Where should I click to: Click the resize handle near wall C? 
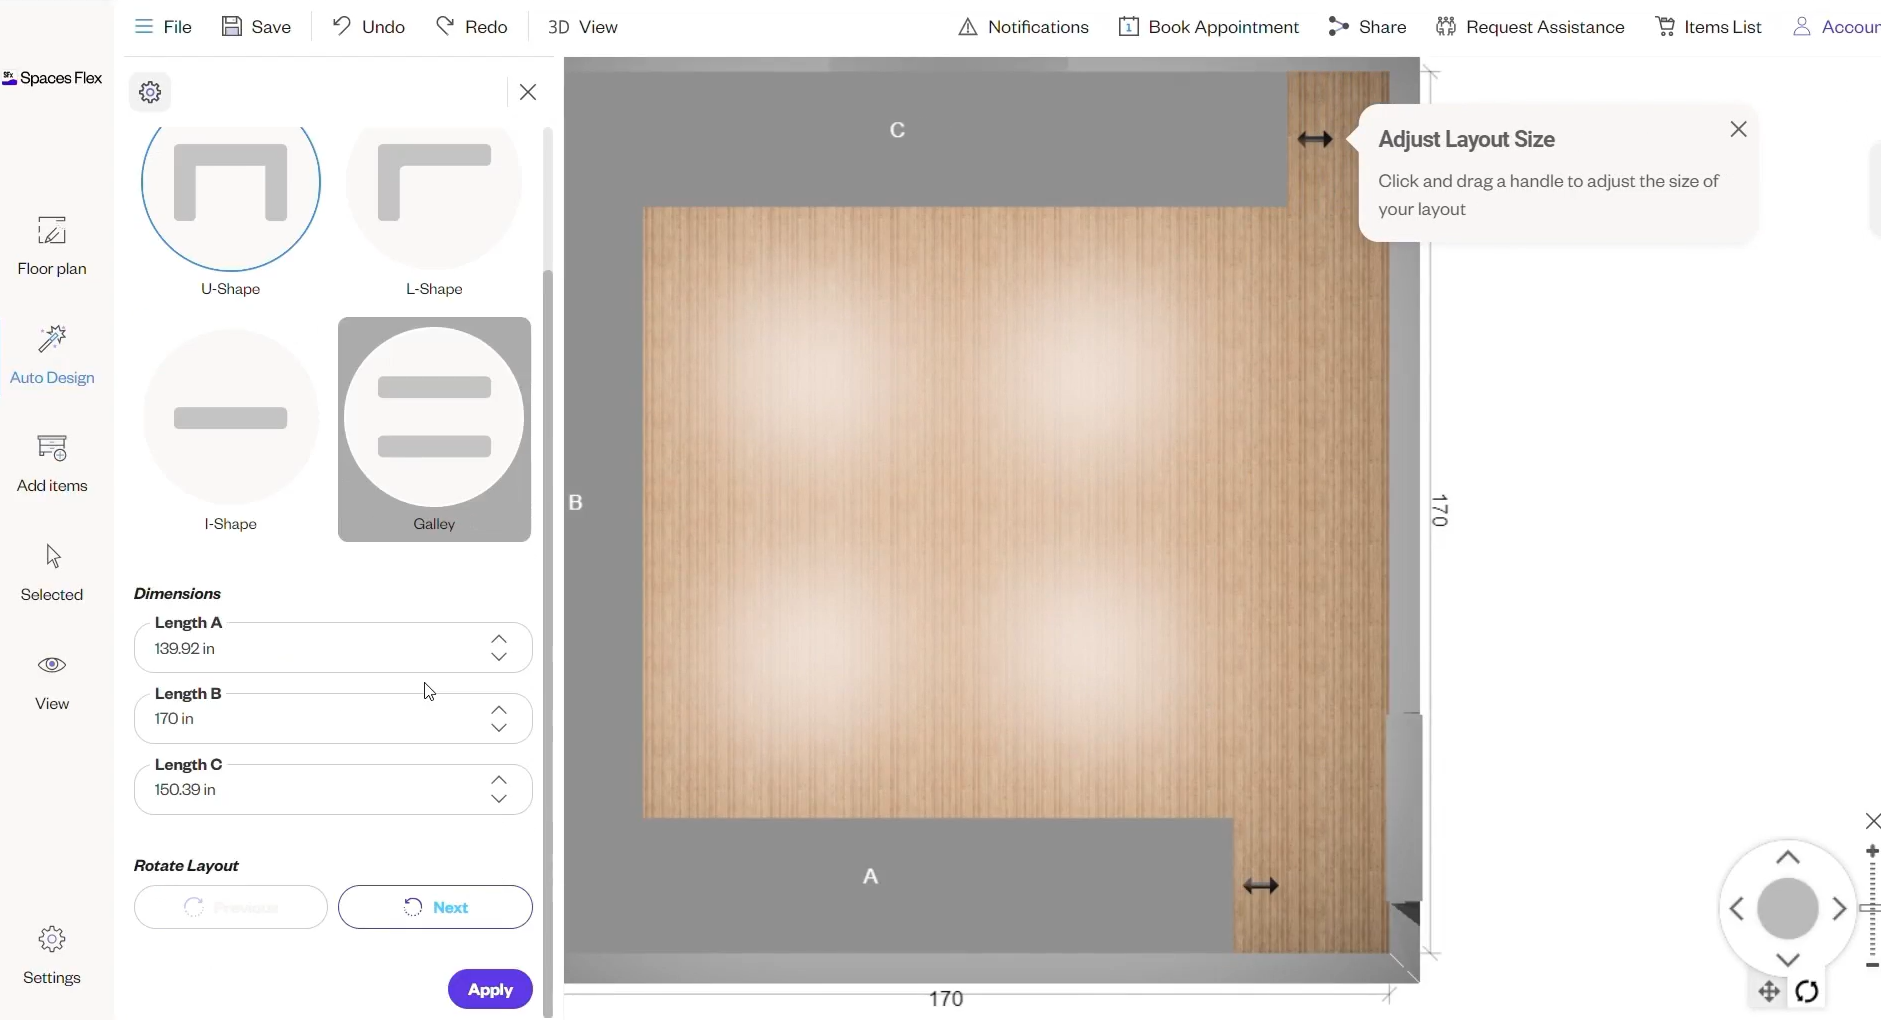1315,140
